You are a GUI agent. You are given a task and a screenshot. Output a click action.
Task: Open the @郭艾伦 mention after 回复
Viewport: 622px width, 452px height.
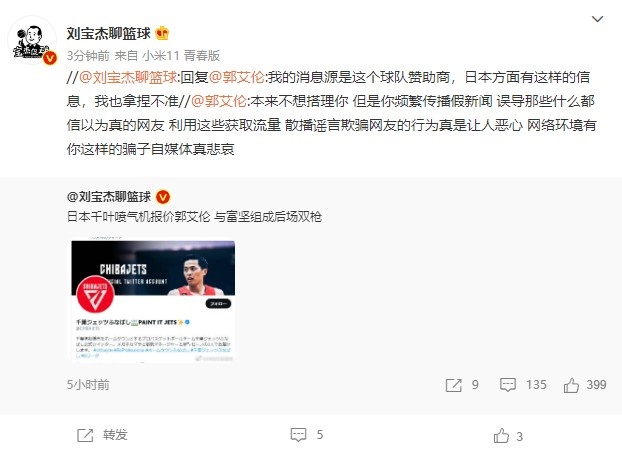[236, 77]
